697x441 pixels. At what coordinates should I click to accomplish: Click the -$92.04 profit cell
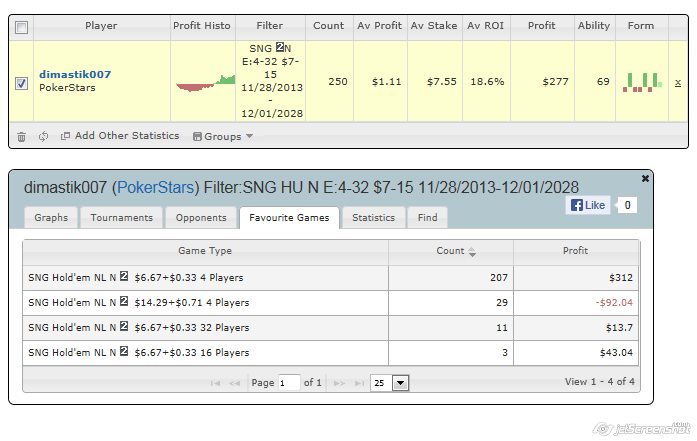coord(576,303)
